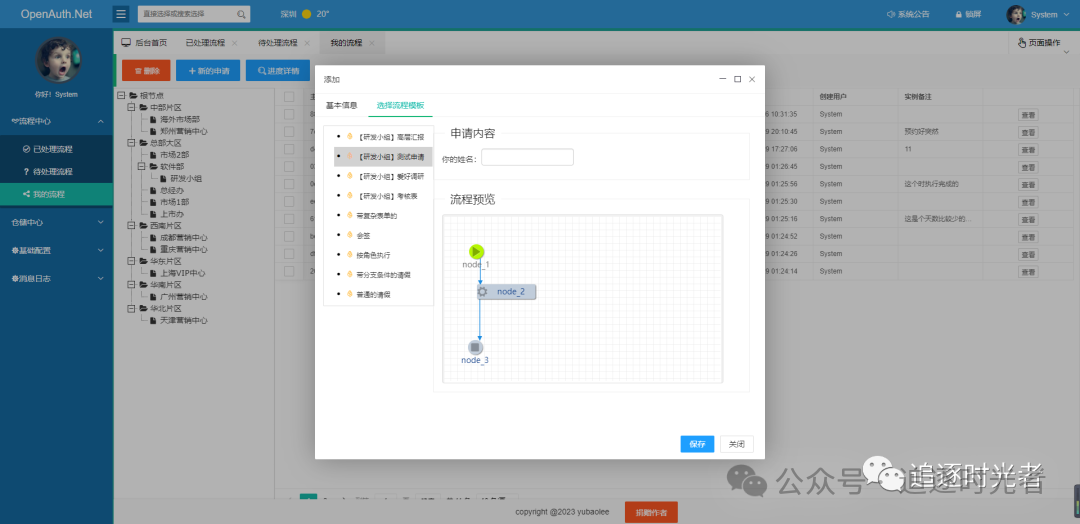Screen dimensions: 1080x524
Task: Focus the 你的姓名 text input
Action: point(528,158)
